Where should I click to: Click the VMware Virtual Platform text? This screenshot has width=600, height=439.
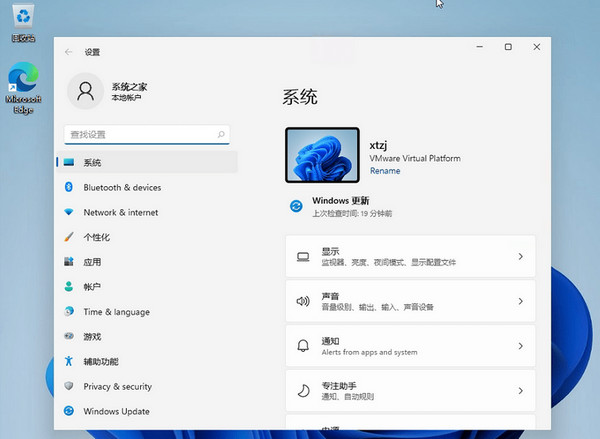[x=415, y=158]
